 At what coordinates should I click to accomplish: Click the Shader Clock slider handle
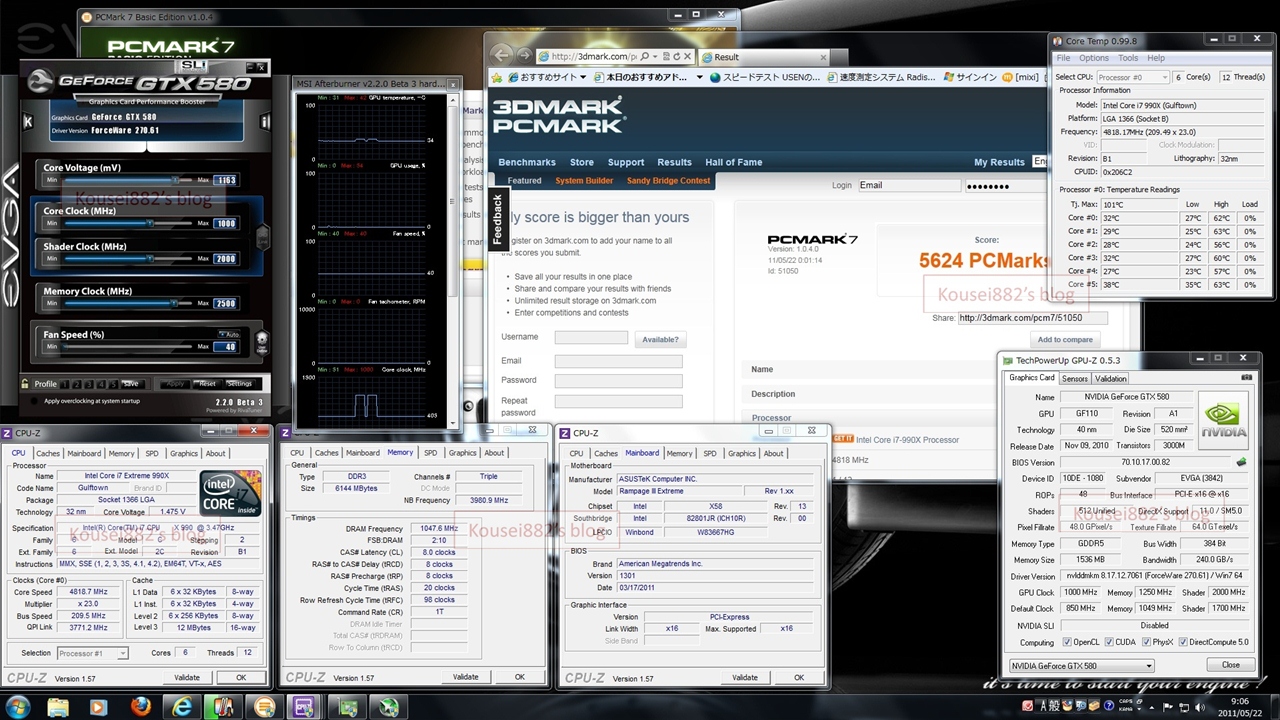click(x=148, y=259)
